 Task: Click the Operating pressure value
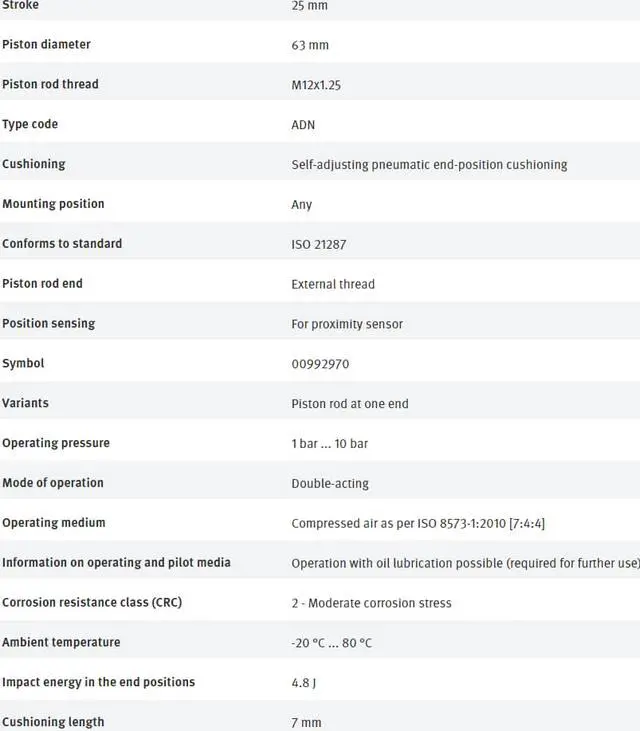tap(330, 443)
